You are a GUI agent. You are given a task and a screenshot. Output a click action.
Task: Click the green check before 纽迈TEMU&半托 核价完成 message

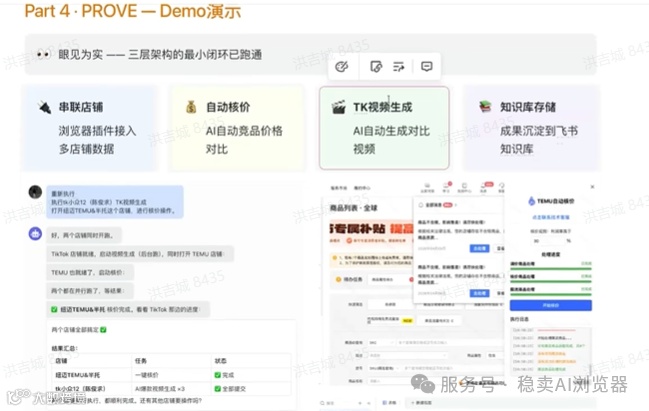[x=54, y=309]
